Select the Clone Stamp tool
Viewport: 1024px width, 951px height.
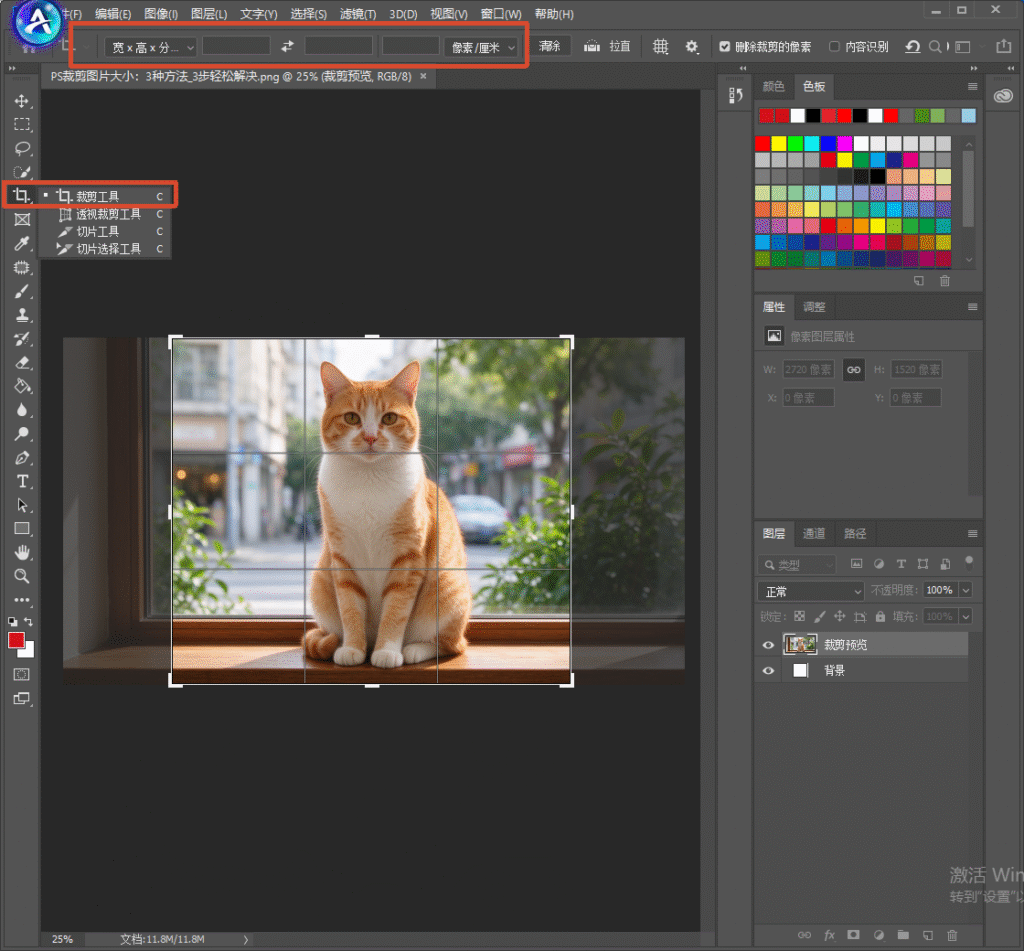tap(22, 315)
